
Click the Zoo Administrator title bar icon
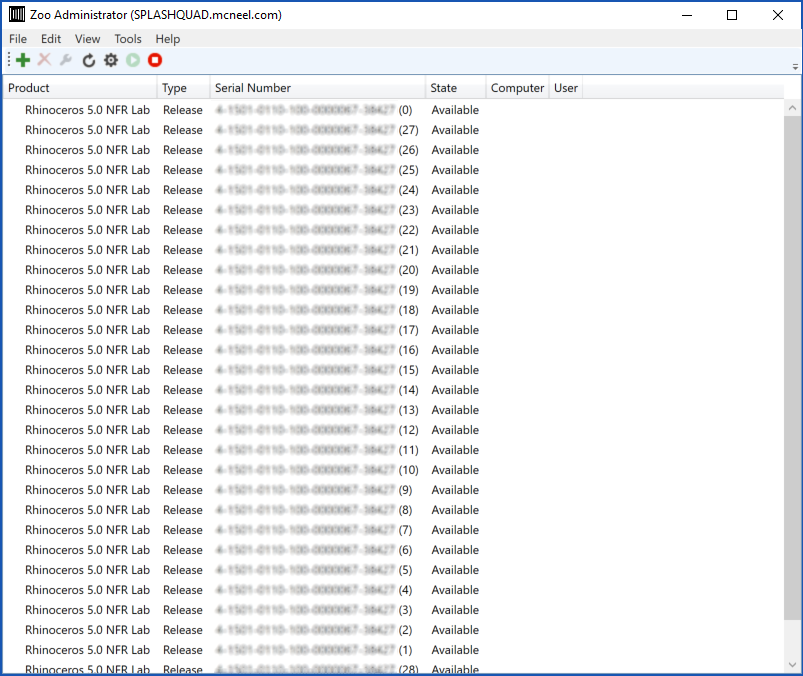coord(17,14)
